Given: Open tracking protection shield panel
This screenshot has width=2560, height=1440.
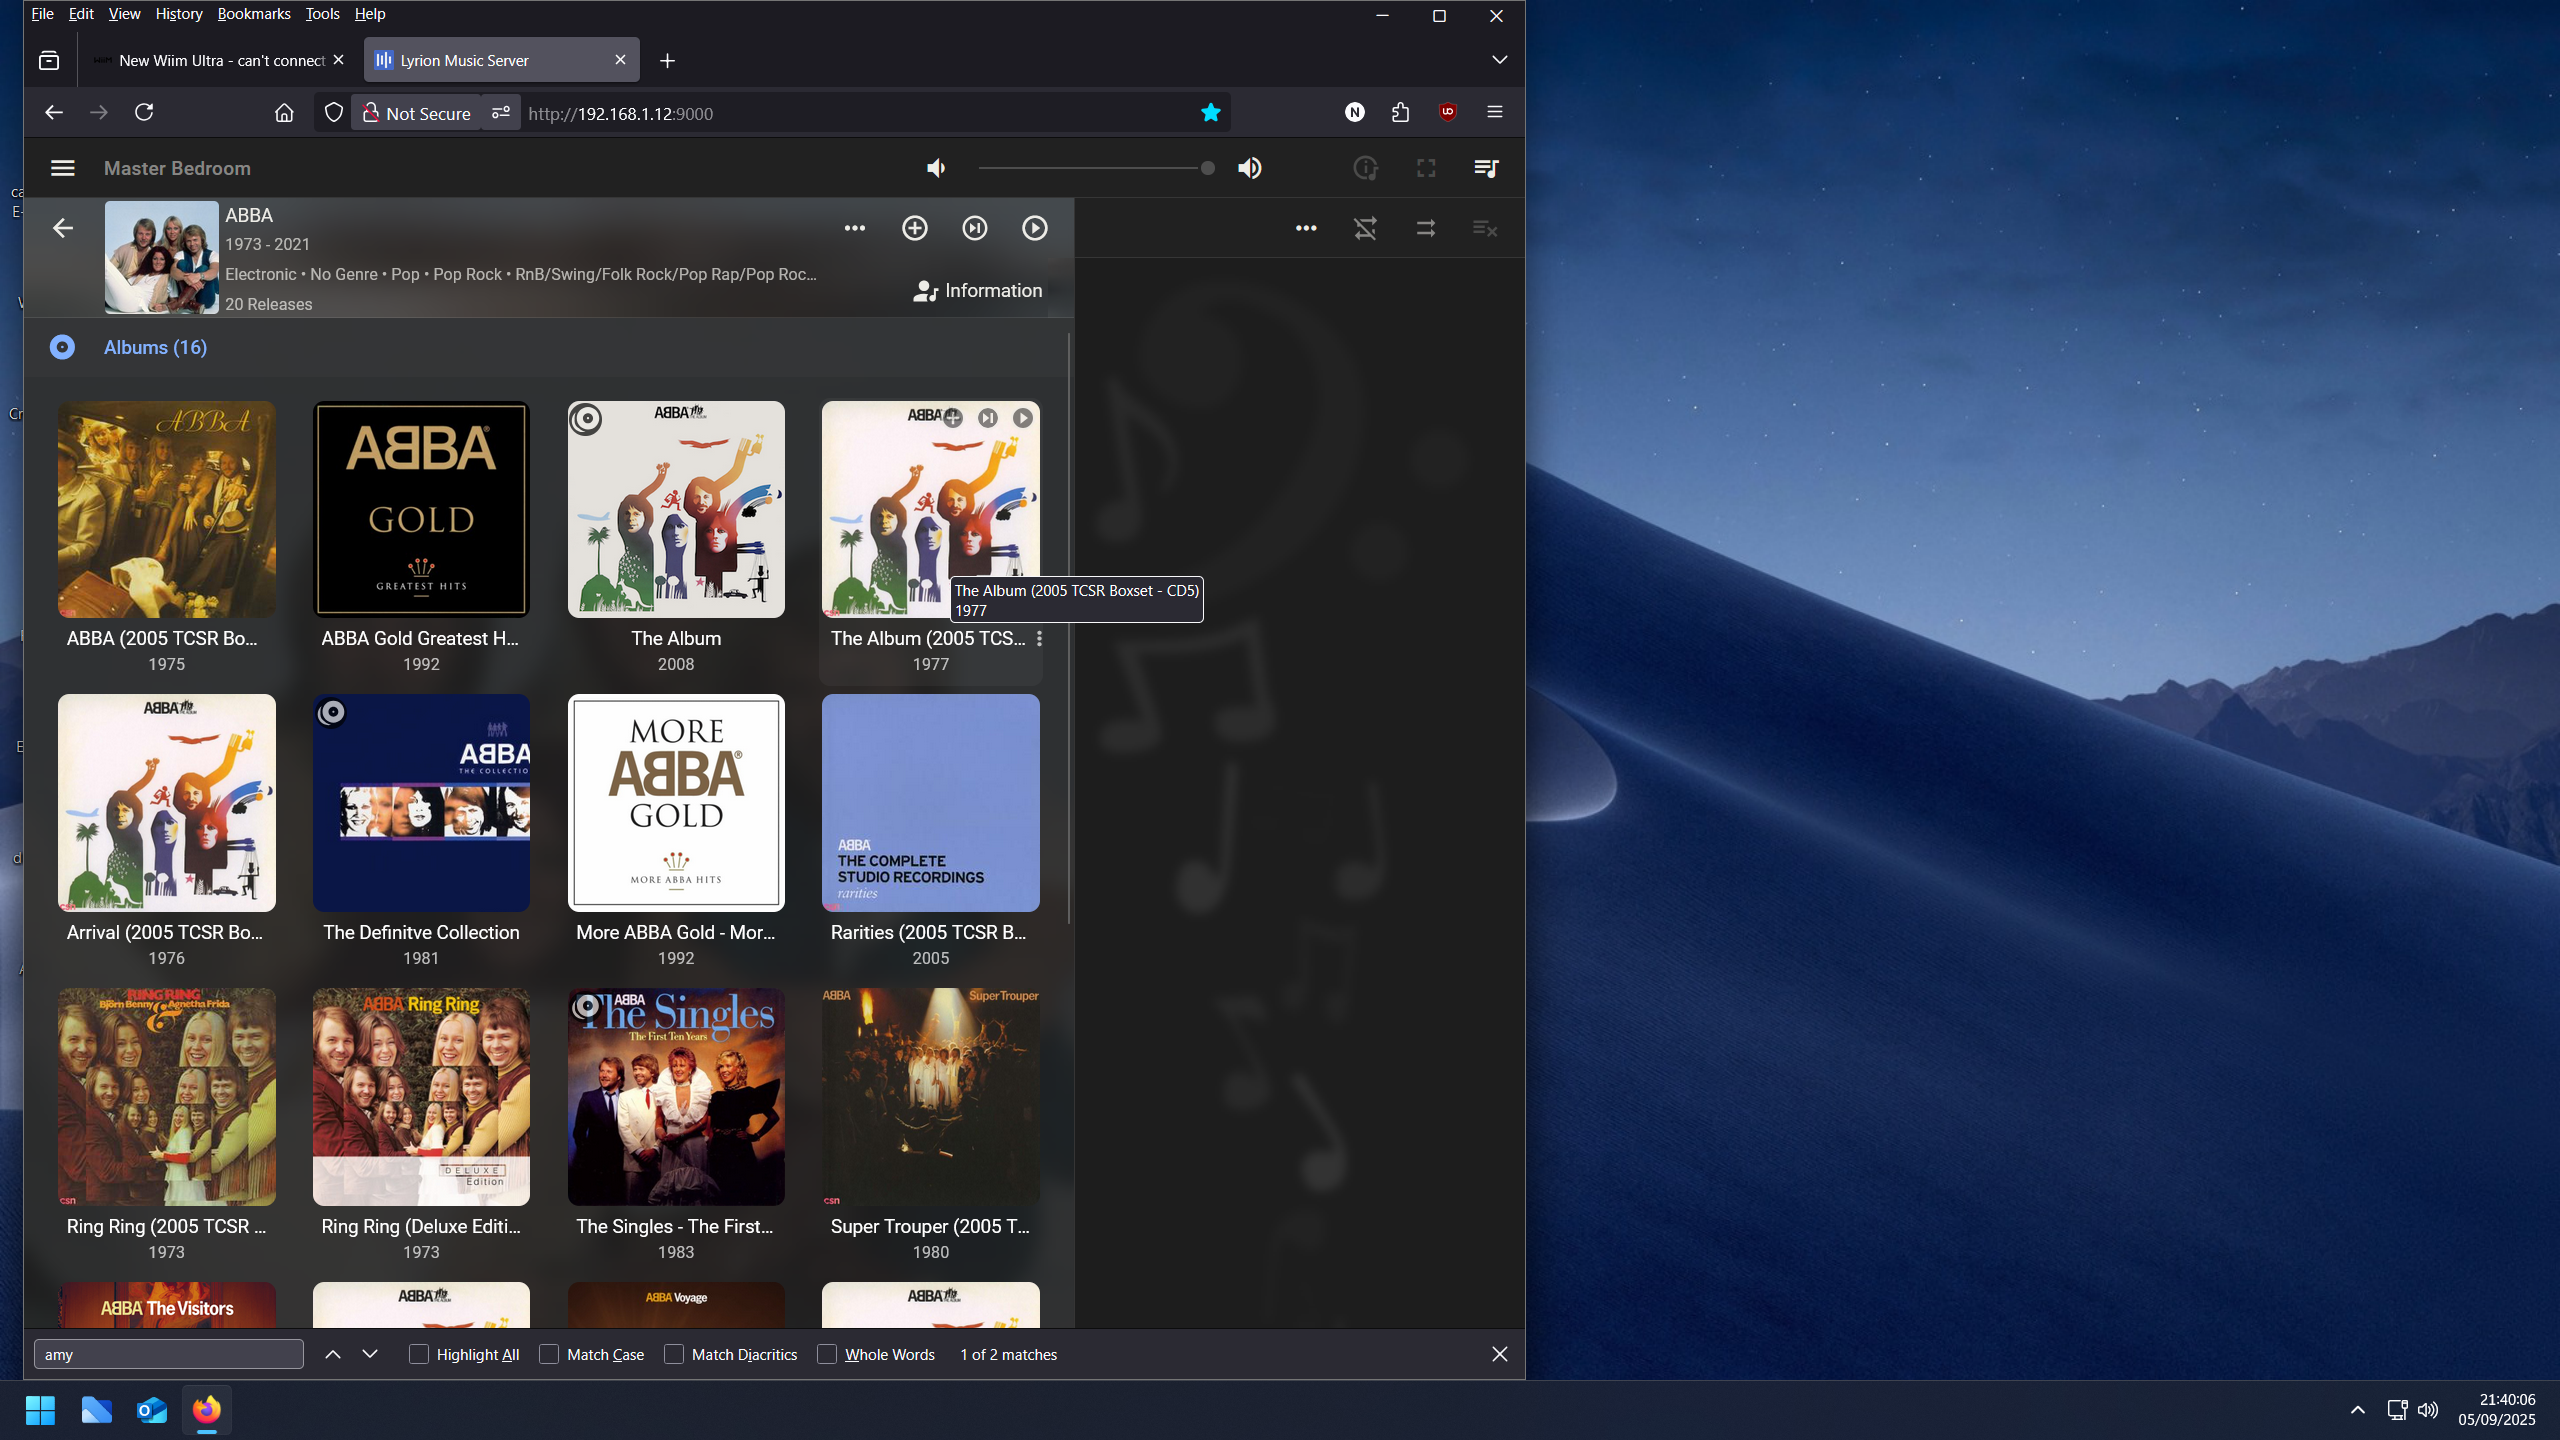Looking at the screenshot, I should tap(334, 113).
